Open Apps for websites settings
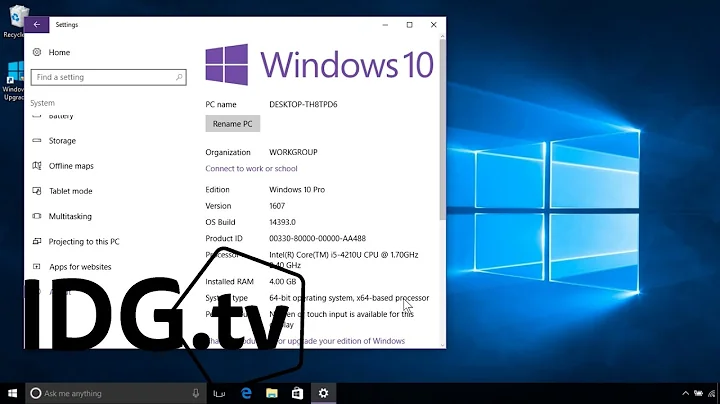The height and width of the screenshot is (404, 720). click(x=80, y=267)
